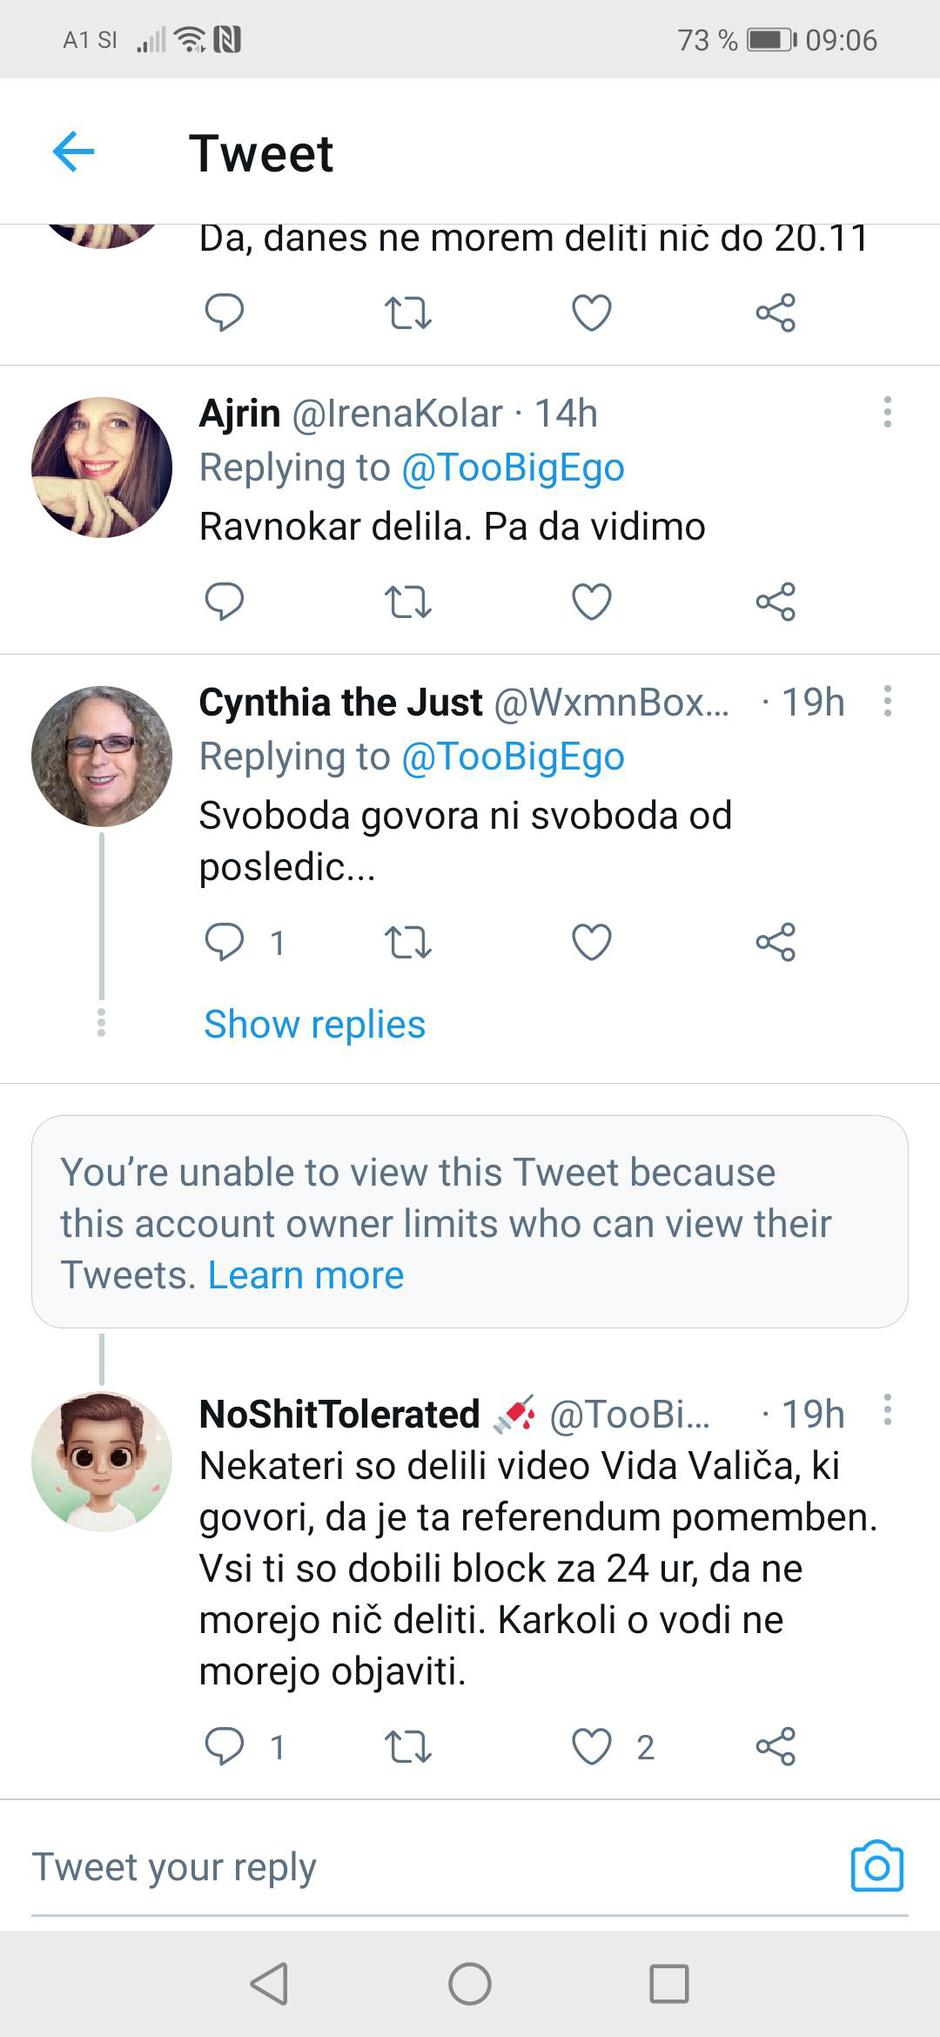The width and height of the screenshot is (940, 2037).
Task: Tap the camera icon in reply bar
Action: tap(876, 1867)
